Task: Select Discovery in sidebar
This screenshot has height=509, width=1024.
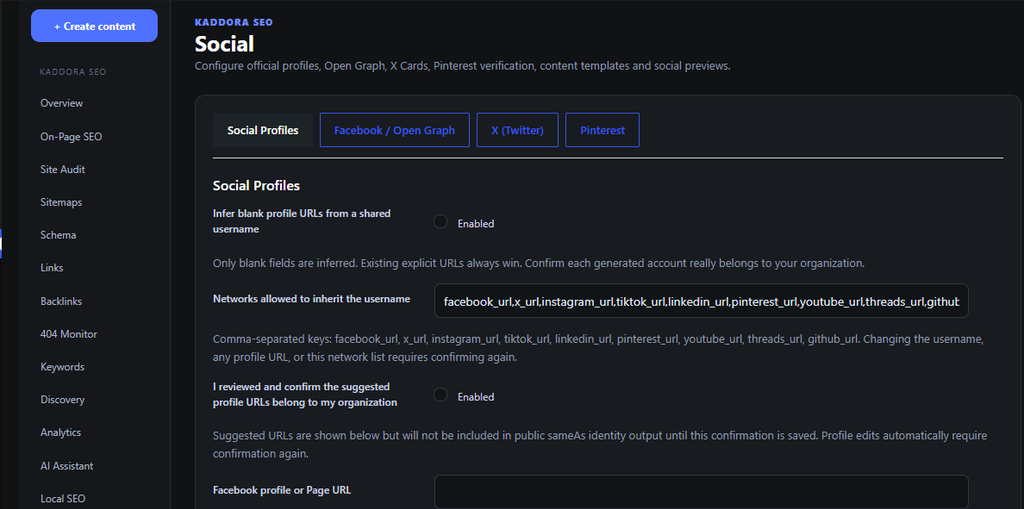Action: point(62,400)
